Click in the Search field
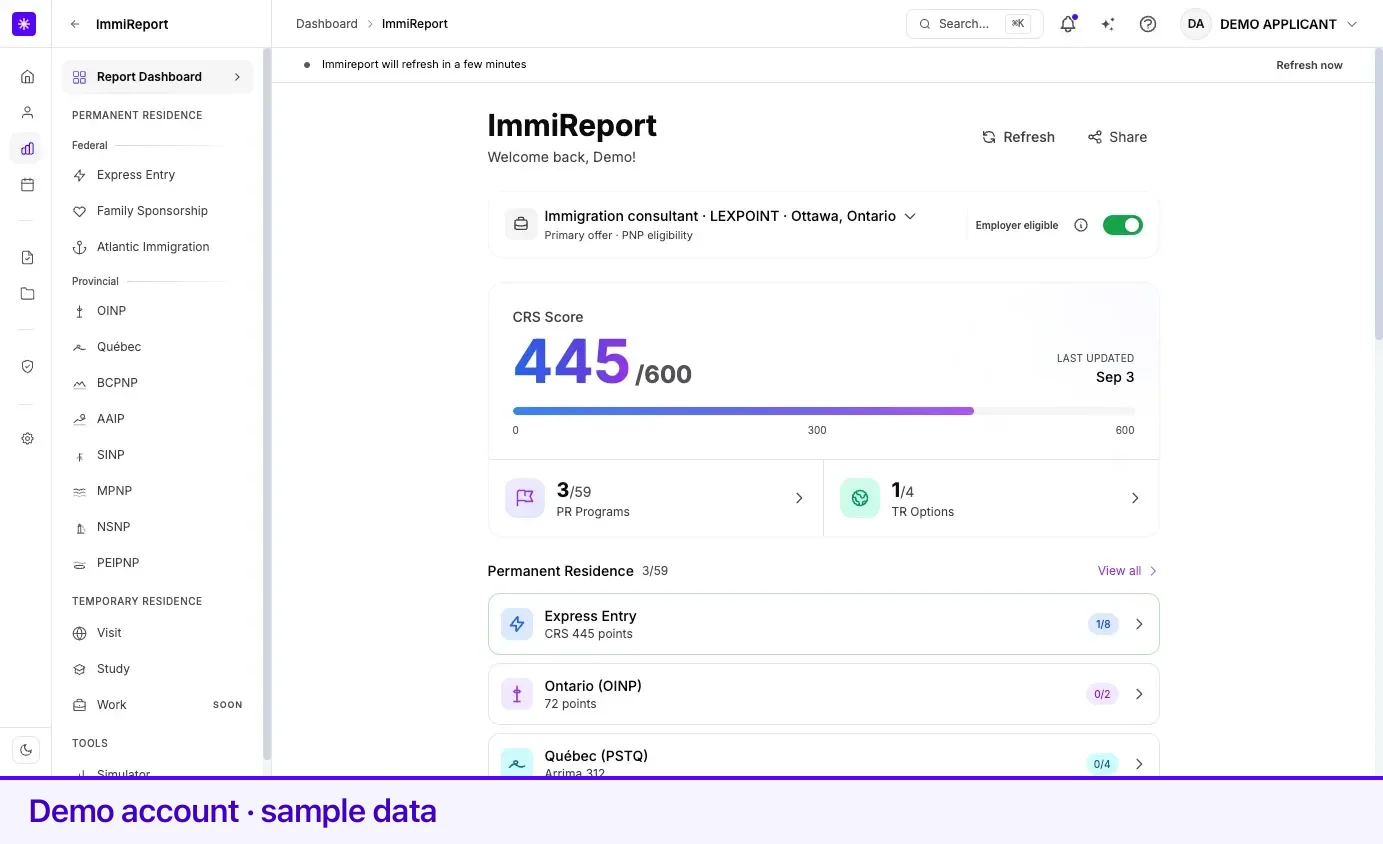Viewport: 1383px width, 844px height. 974,24
